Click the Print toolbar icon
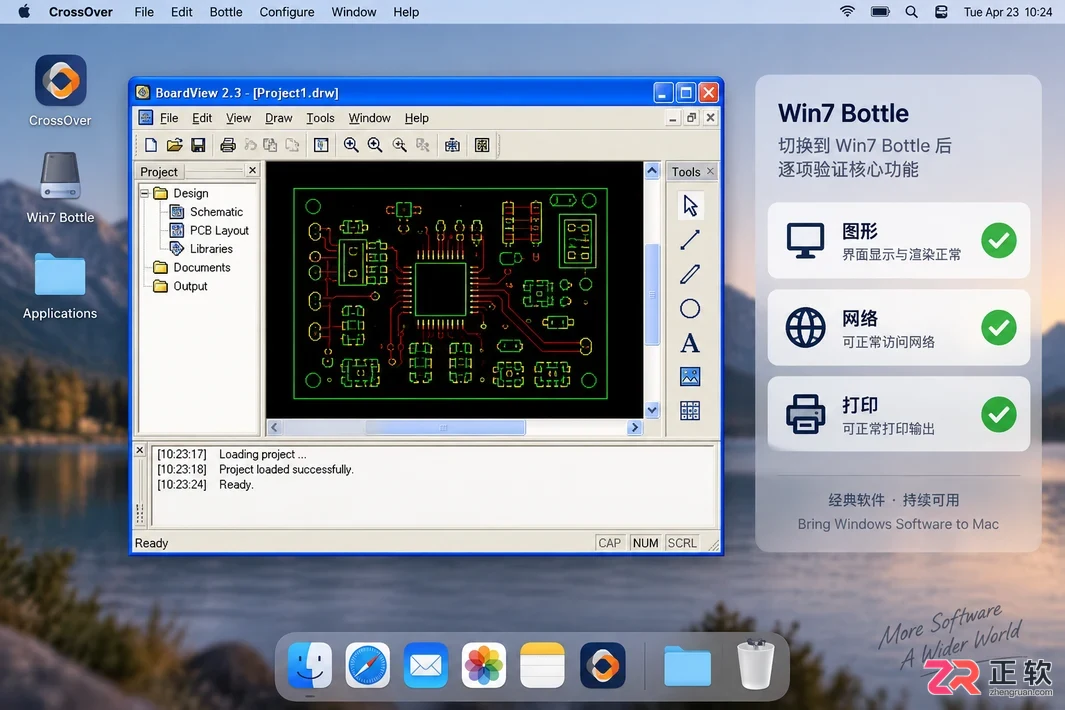Viewport: 1065px width, 710px height. 228,145
